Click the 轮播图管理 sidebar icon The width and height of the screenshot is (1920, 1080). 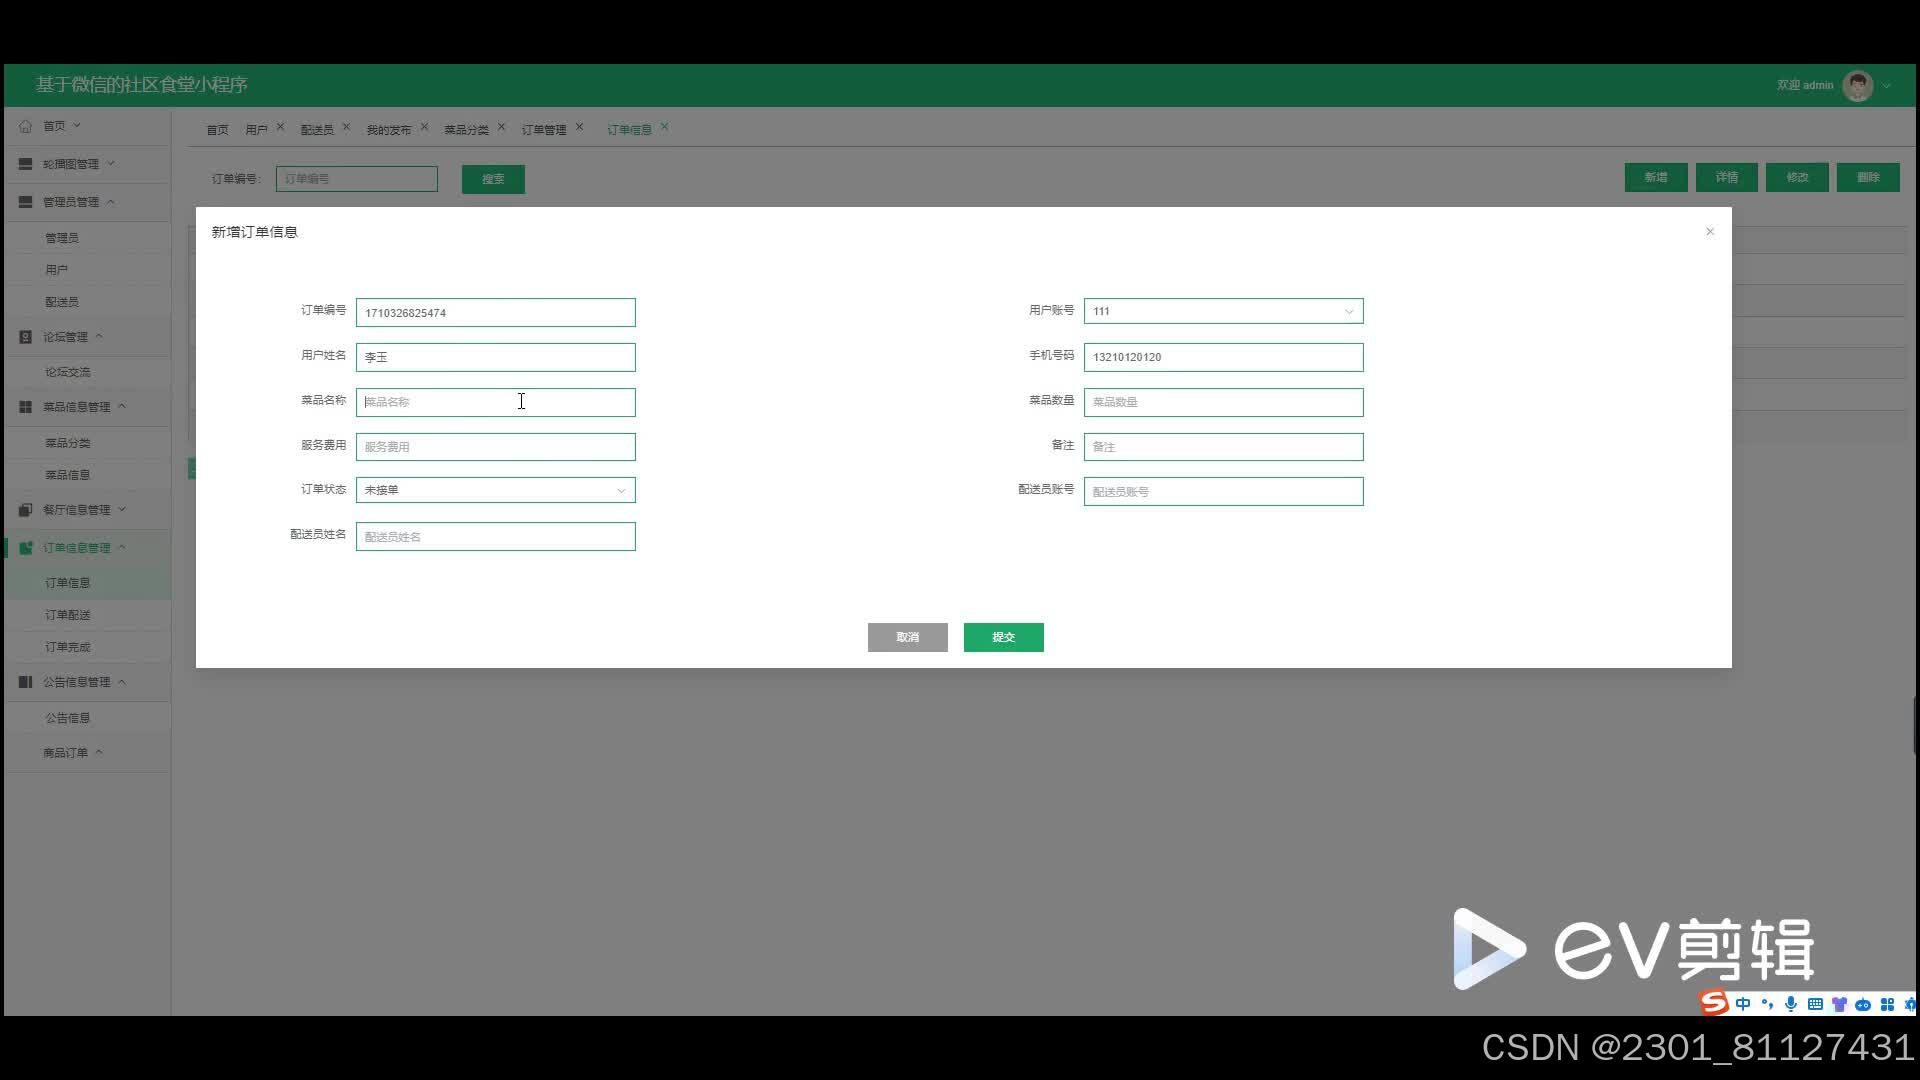point(26,164)
